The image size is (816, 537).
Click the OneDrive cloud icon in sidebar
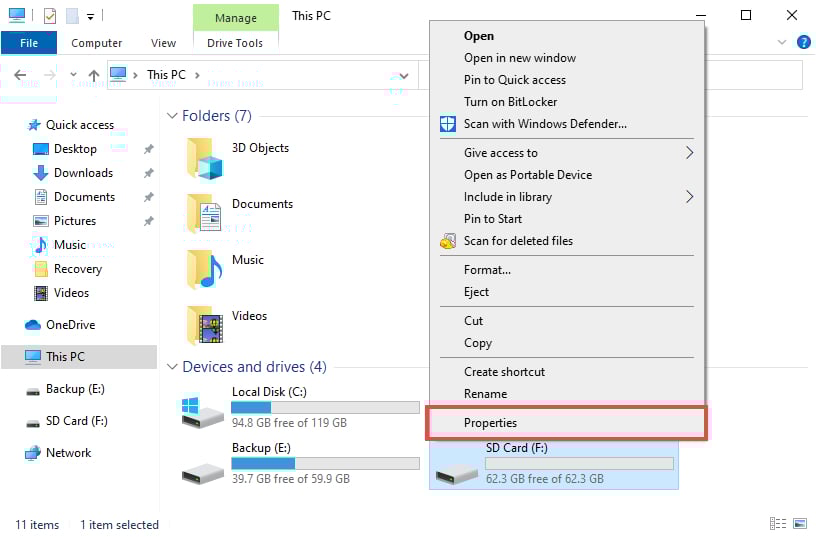[x=33, y=325]
